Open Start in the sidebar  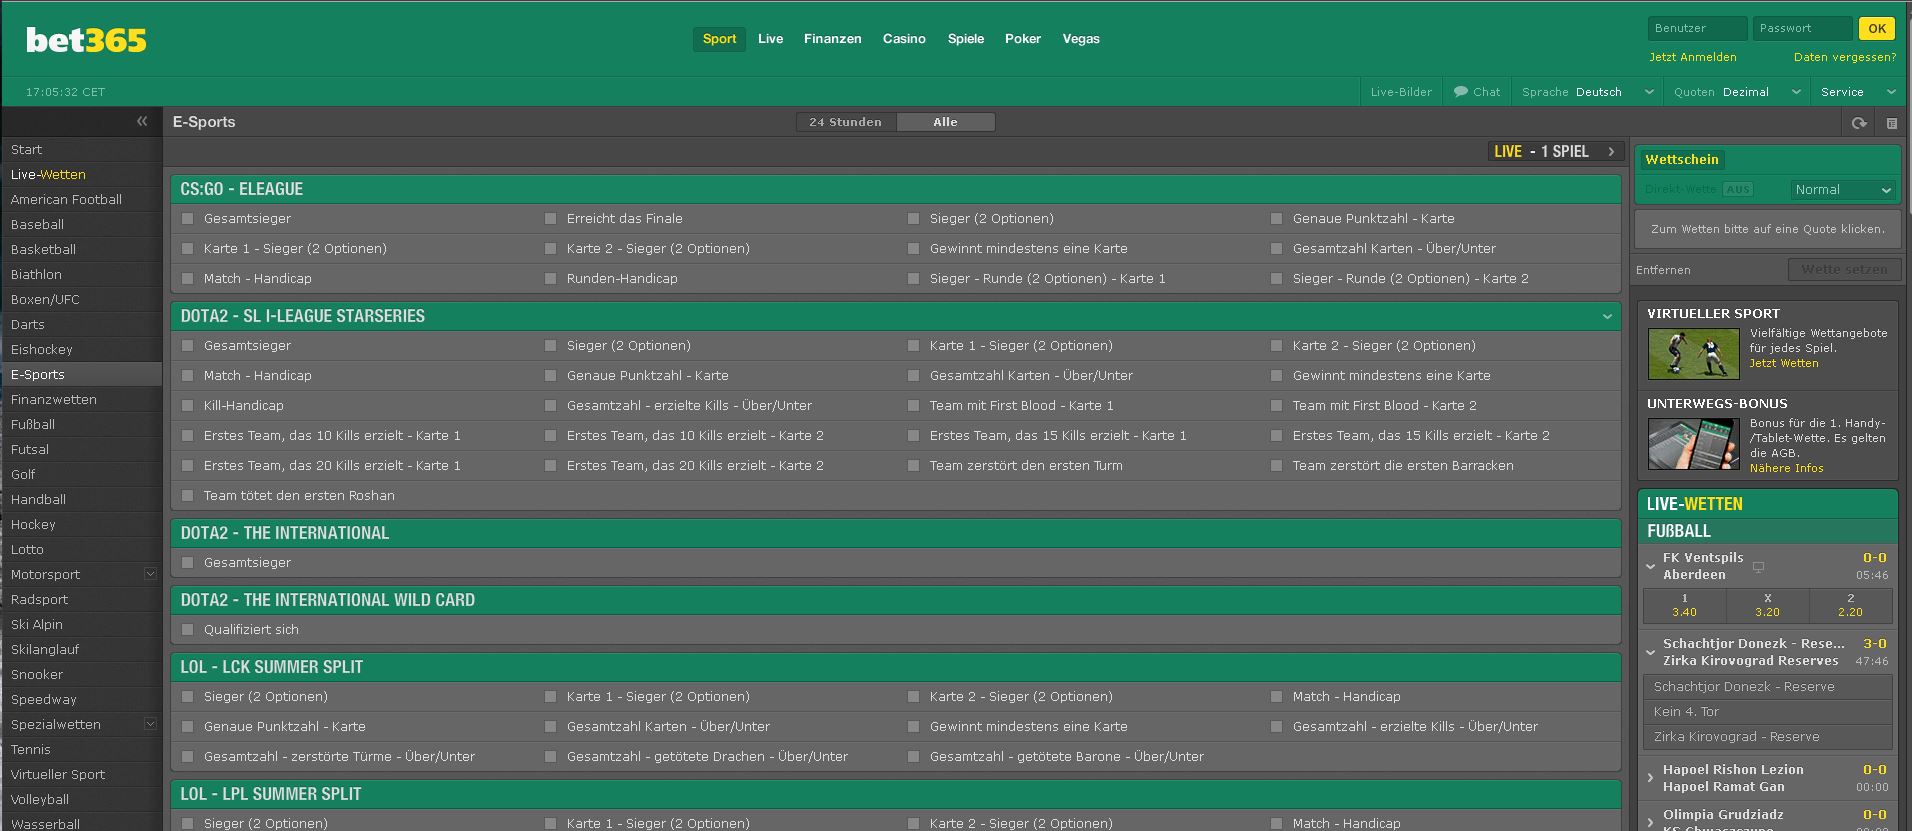tap(81, 149)
